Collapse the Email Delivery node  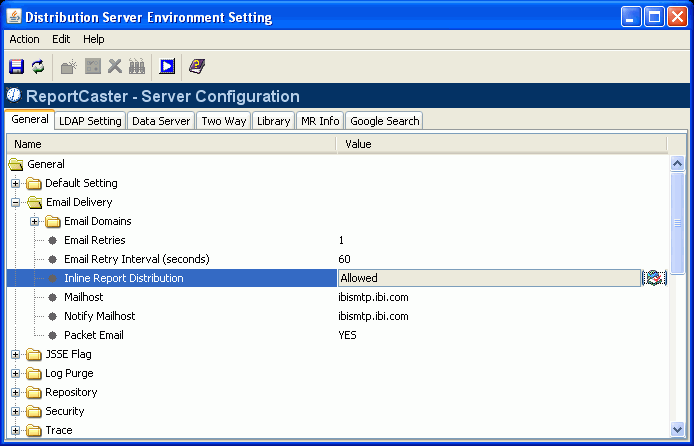(x=15, y=203)
